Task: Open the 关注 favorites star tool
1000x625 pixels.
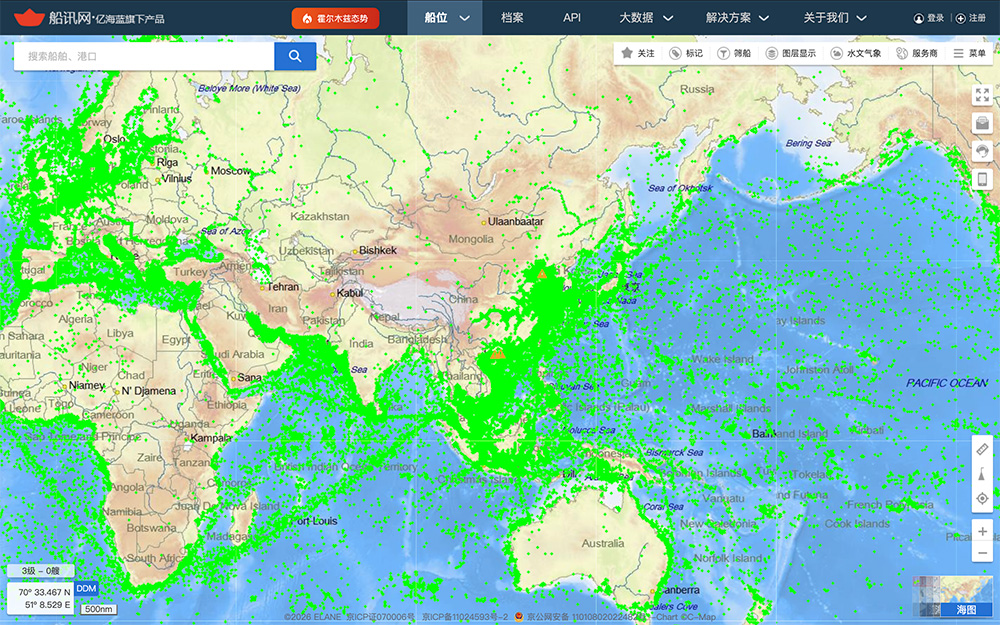Action: click(637, 53)
